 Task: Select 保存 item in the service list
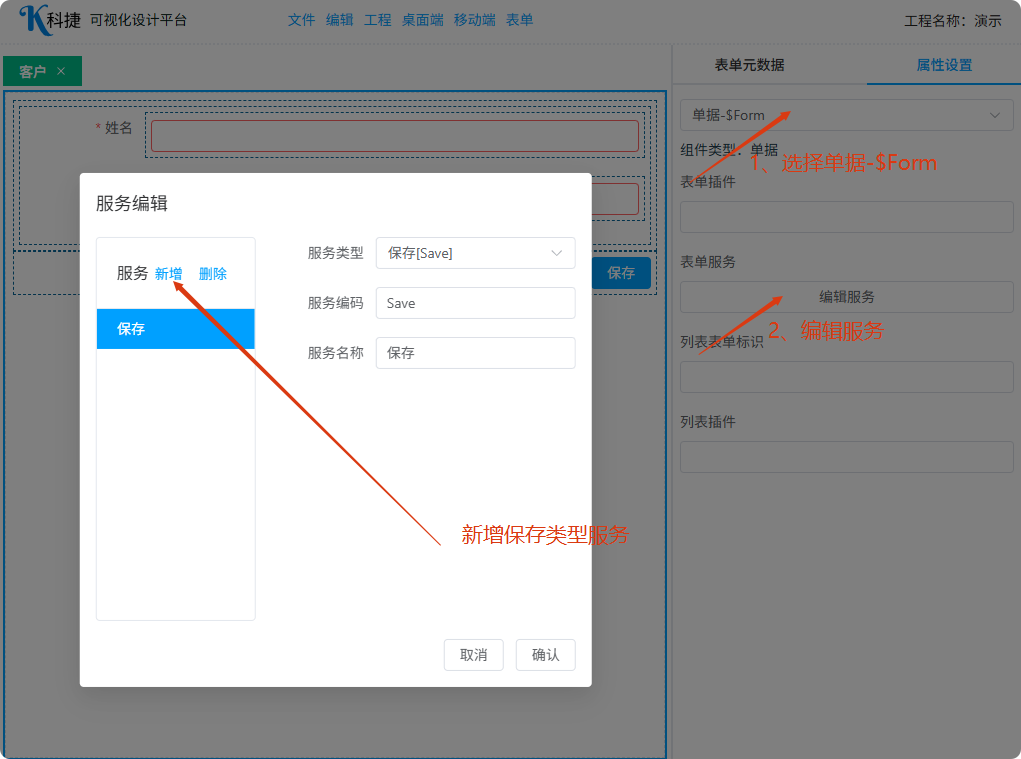tap(175, 329)
